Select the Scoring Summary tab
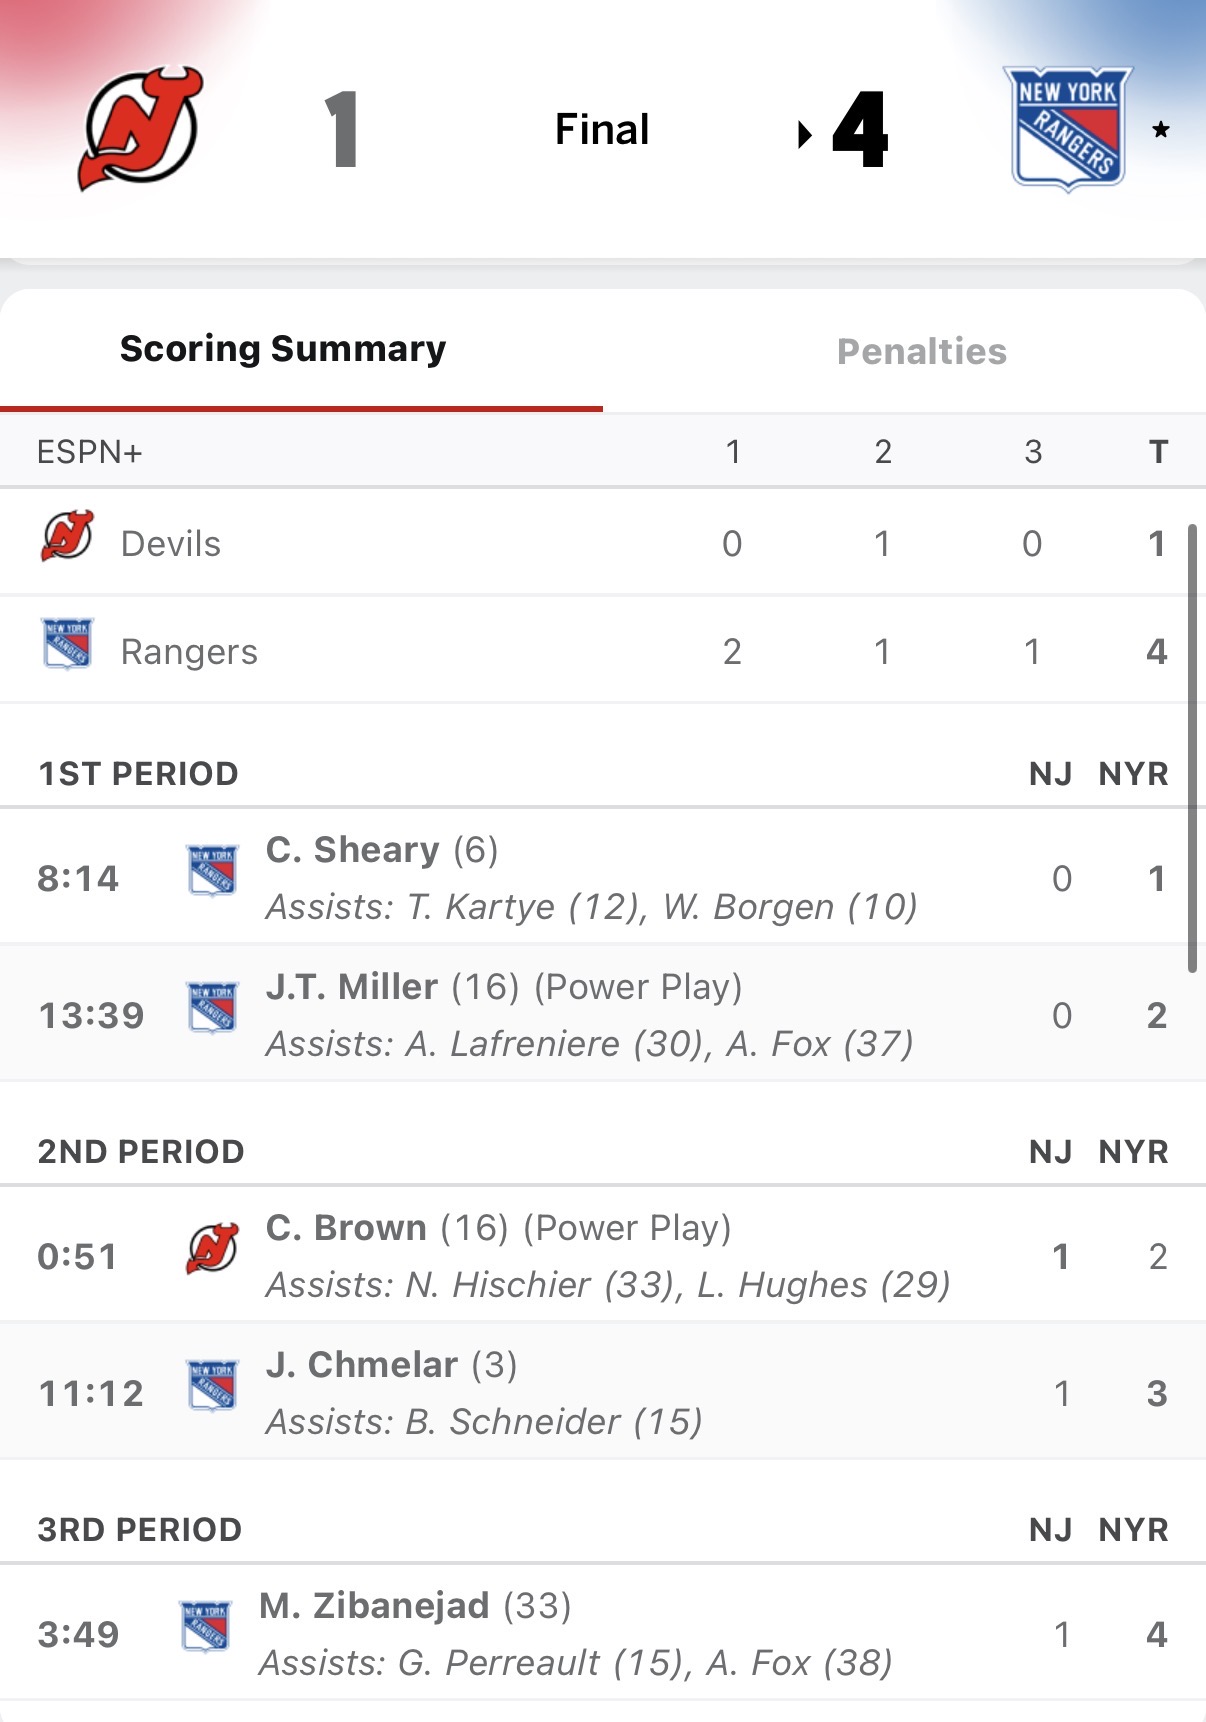The image size is (1206, 1722). 283,349
